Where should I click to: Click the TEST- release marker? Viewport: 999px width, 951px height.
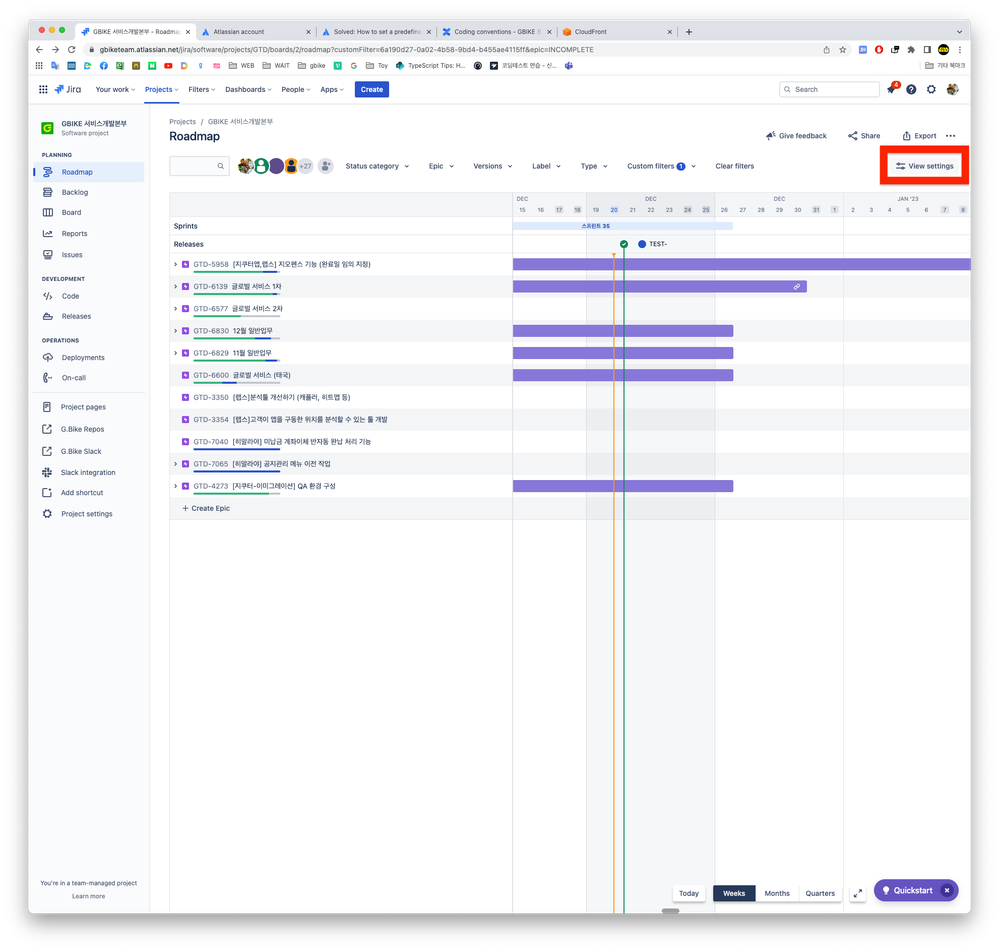(642, 244)
